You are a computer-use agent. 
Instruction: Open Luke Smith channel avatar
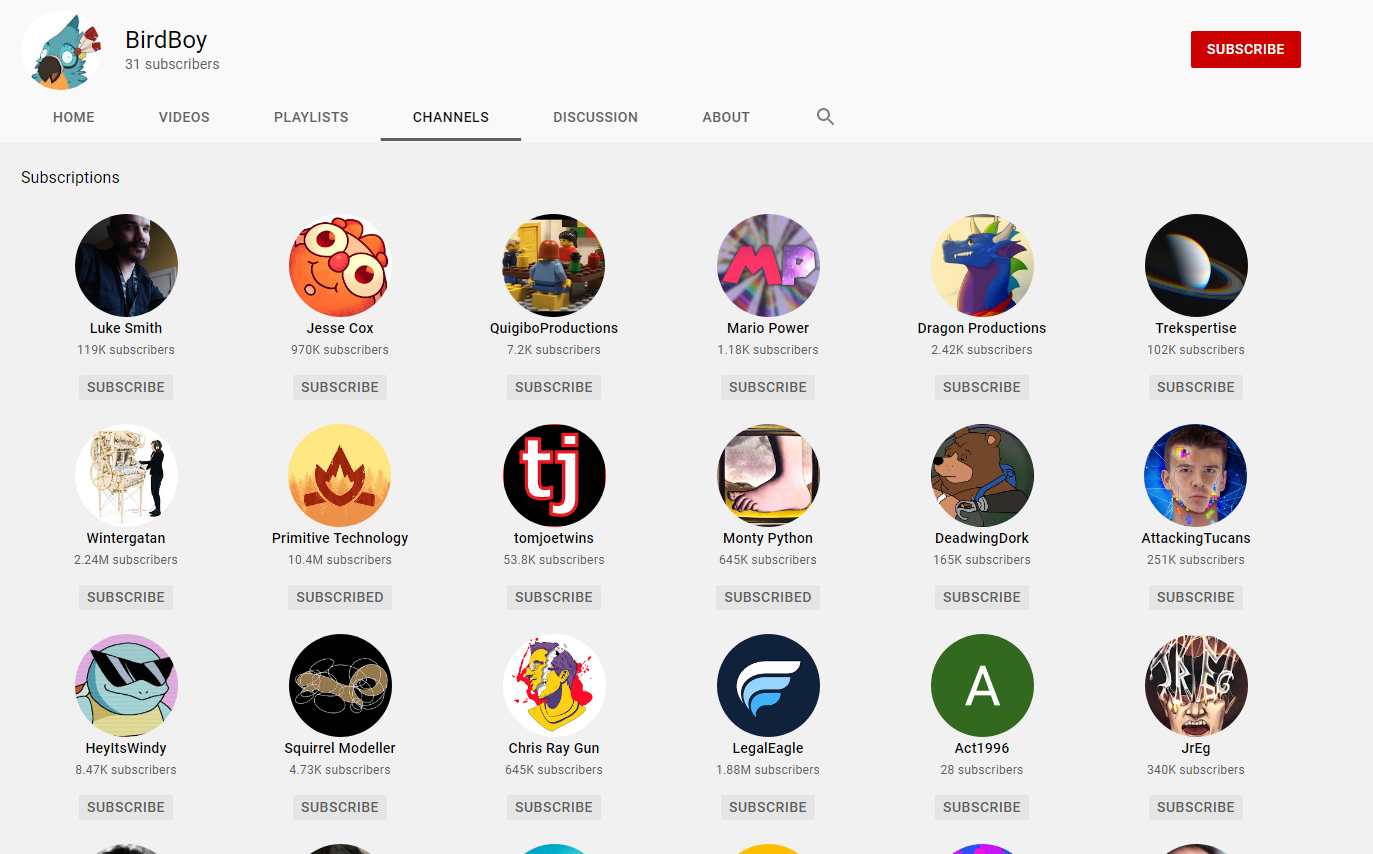(x=126, y=265)
